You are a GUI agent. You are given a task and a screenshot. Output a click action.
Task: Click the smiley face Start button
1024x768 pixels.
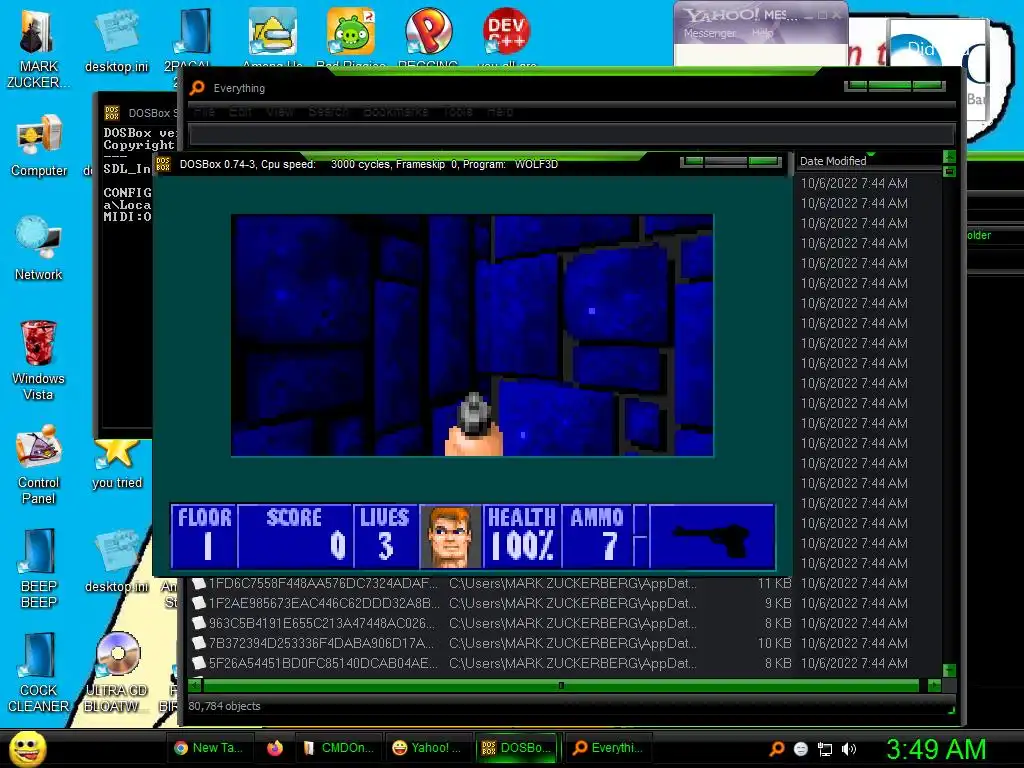tap(27, 748)
